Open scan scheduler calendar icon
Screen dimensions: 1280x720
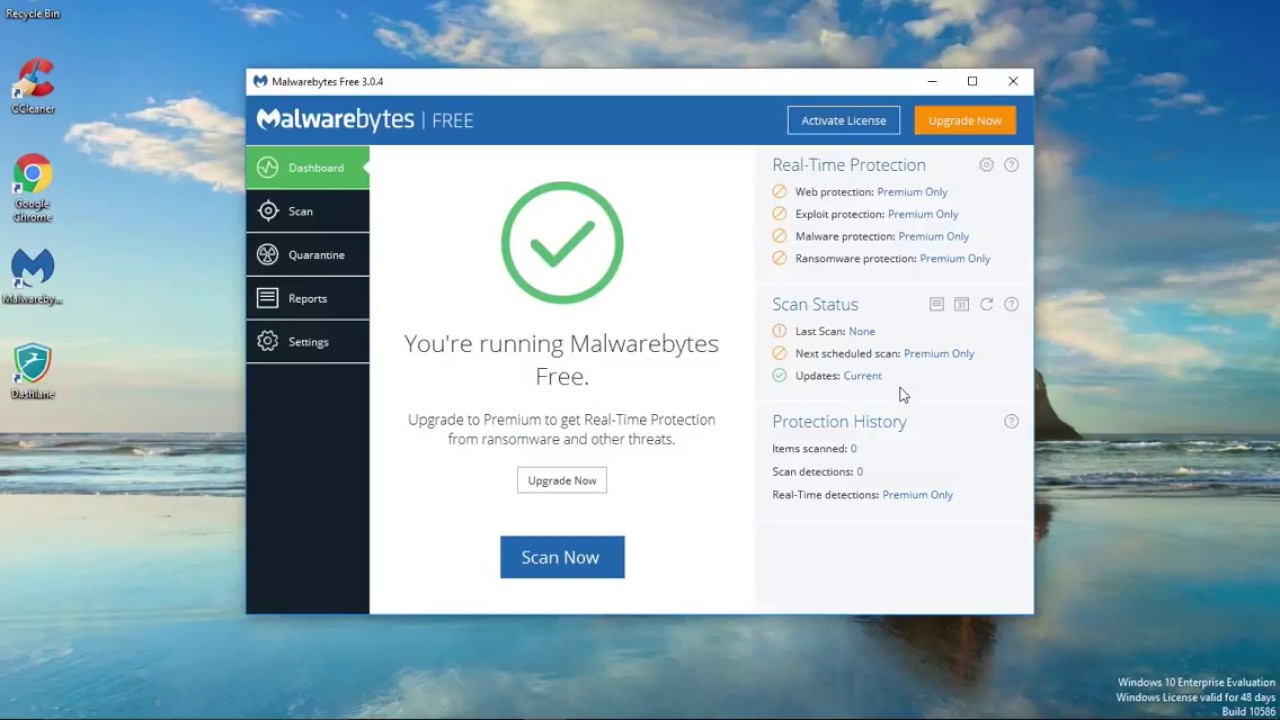click(961, 304)
